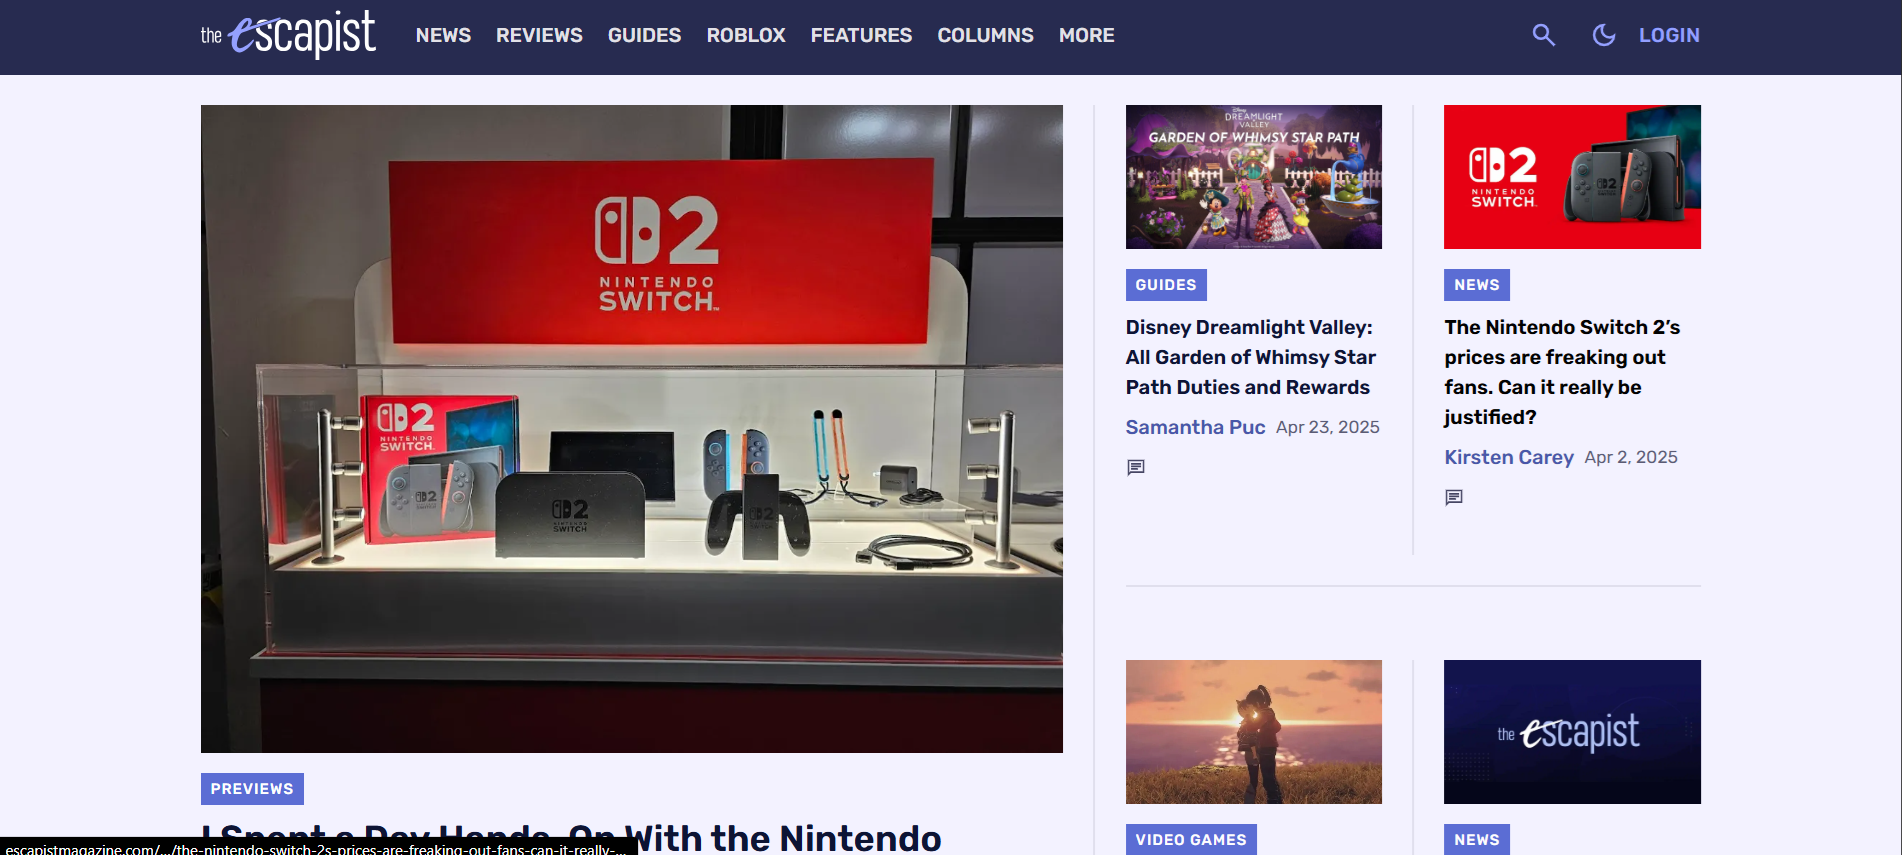This screenshot has width=1902, height=855.
Task: Click the Previews category tag
Action: click(x=252, y=789)
